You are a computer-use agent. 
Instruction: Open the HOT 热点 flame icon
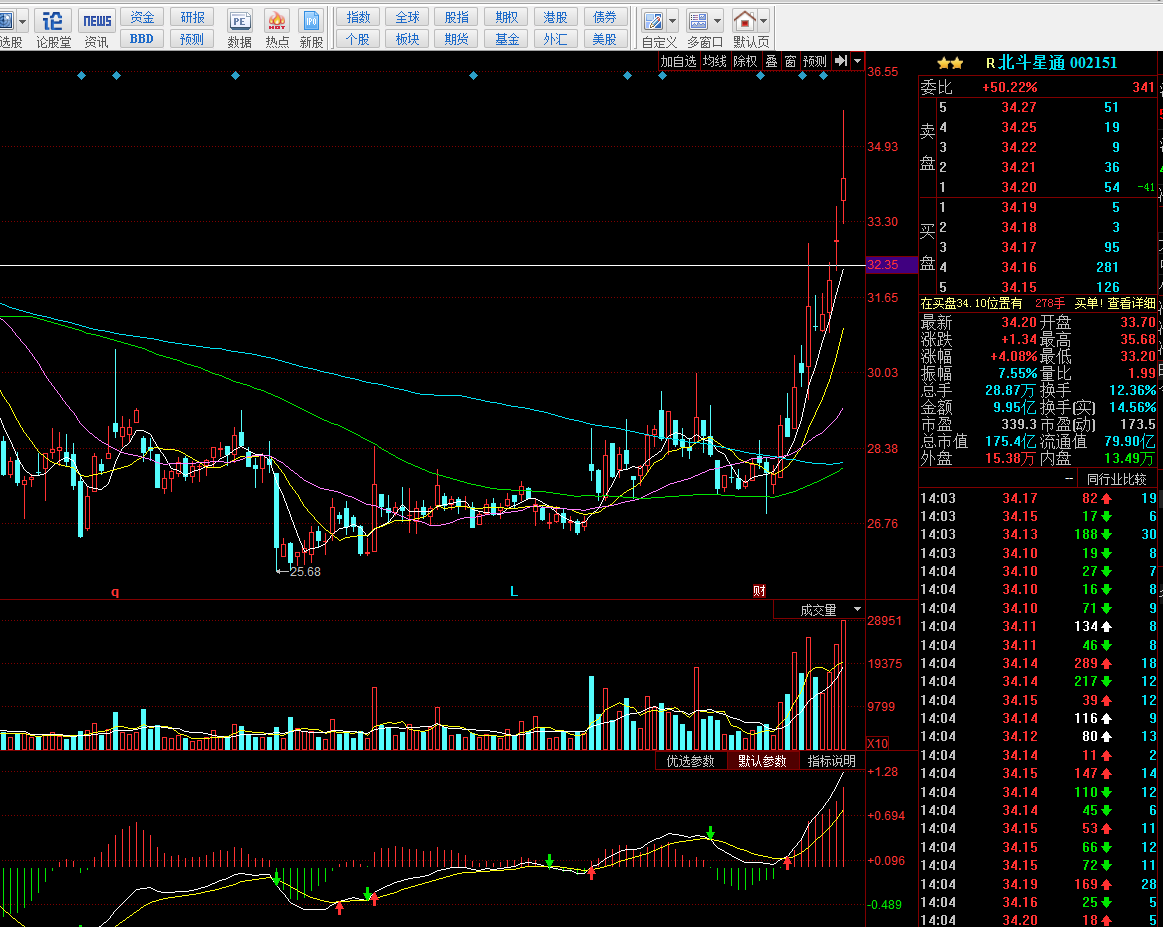click(x=277, y=29)
